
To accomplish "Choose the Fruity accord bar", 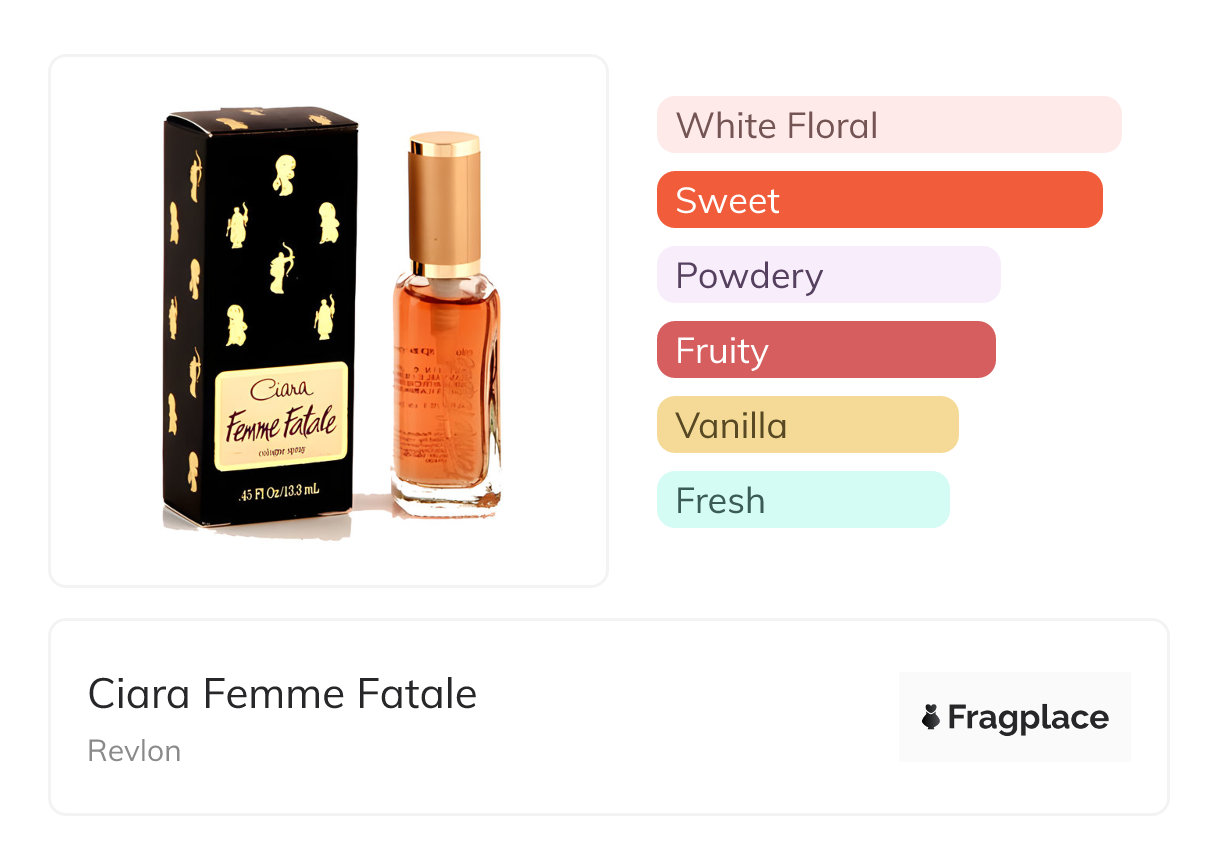I will [826, 350].
